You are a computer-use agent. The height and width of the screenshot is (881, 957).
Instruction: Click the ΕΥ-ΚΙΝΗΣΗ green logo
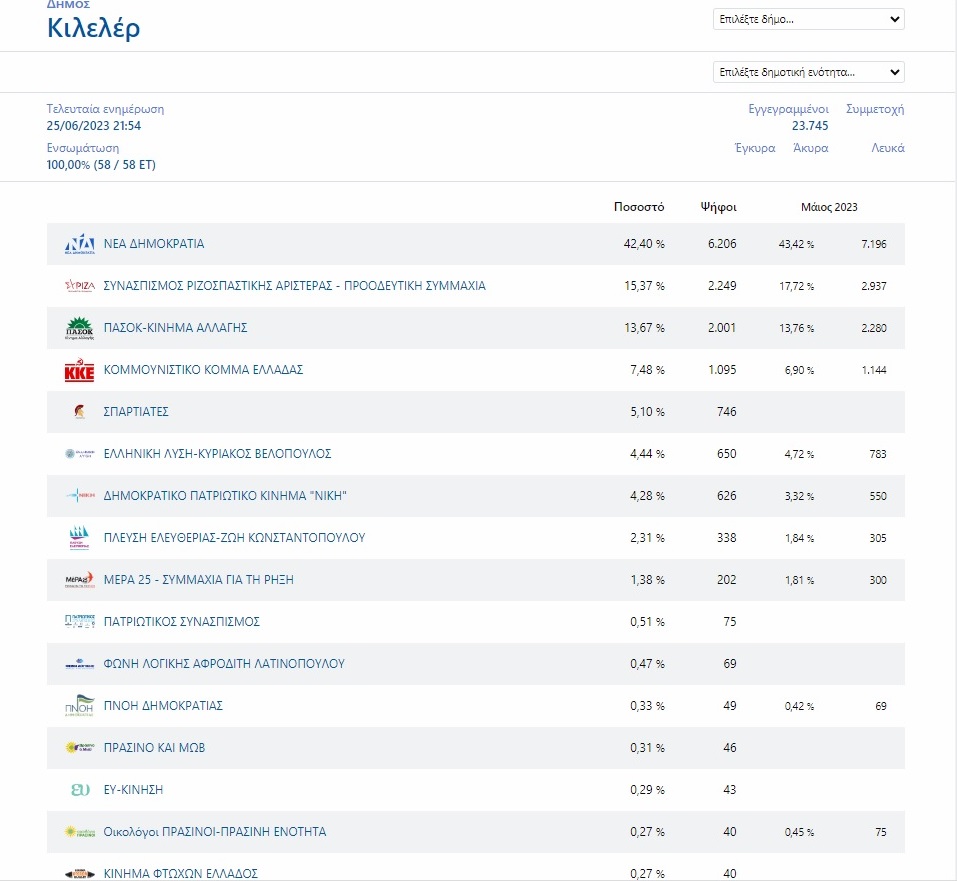79,790
